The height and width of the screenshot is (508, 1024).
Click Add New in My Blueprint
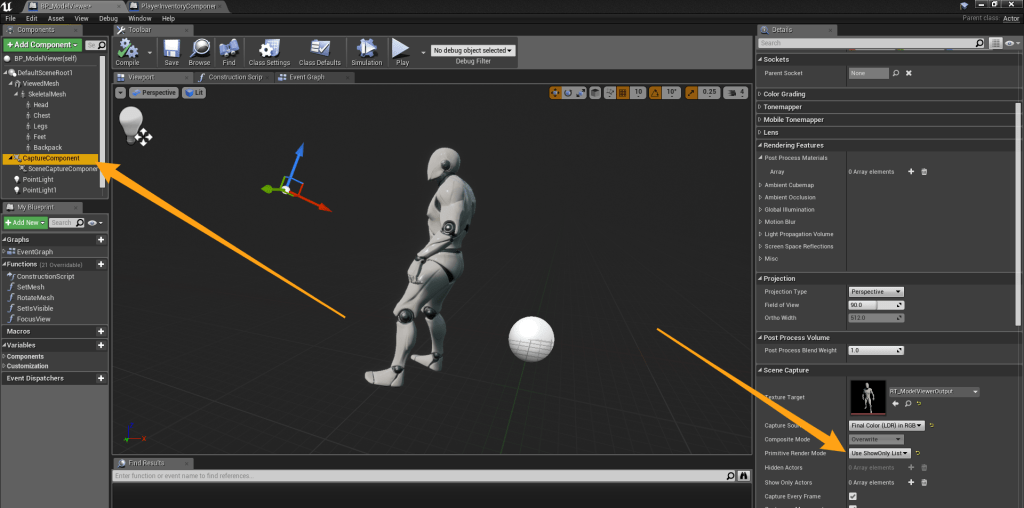pyautogui.click(x=25, y=222)
